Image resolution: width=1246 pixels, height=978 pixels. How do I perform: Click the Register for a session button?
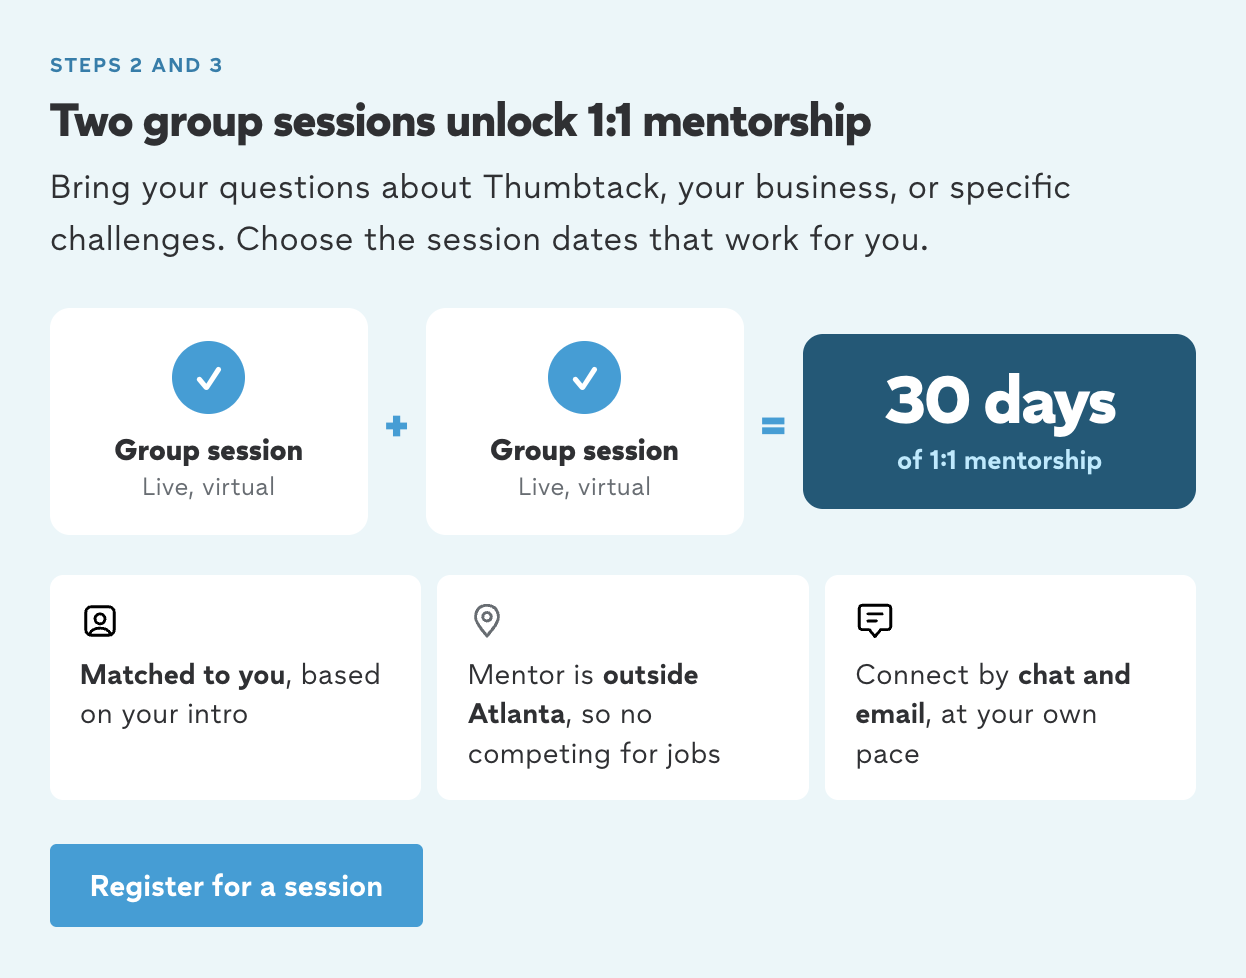click(236, 885)
